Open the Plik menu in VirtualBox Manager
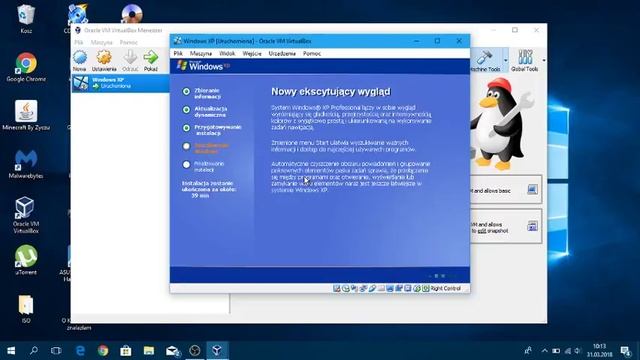Screen dimensions: 640x360 tap(79, 42)
